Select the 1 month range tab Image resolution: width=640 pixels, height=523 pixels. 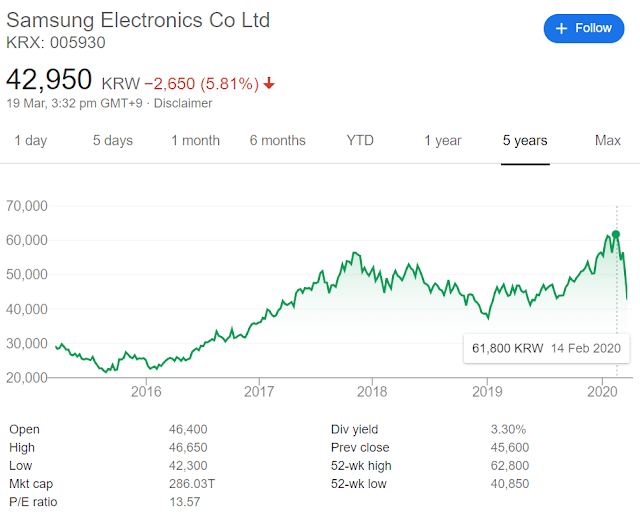(195, 140)
